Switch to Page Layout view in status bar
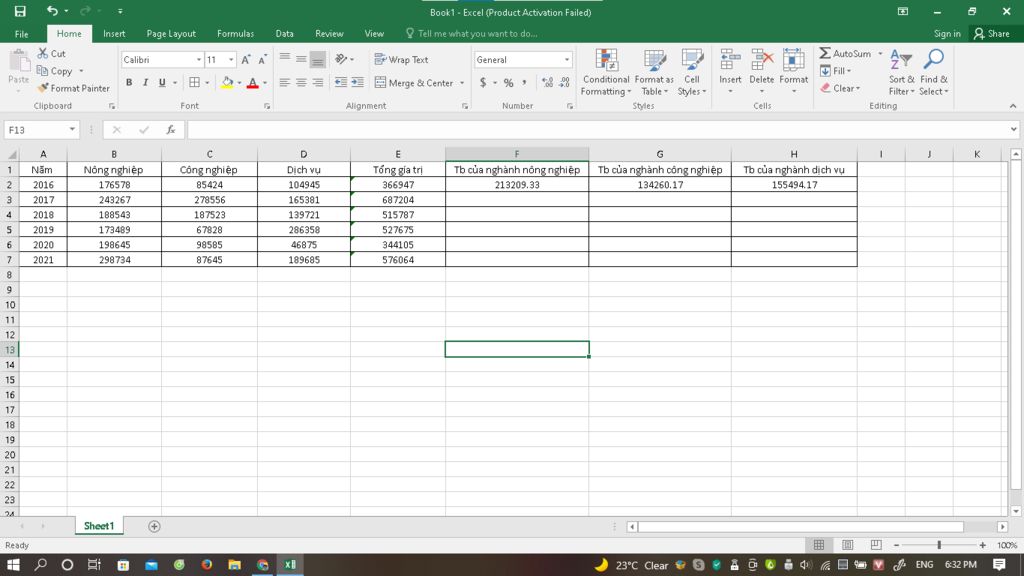This screenshot has height=576, width=1024. (847, 545)
